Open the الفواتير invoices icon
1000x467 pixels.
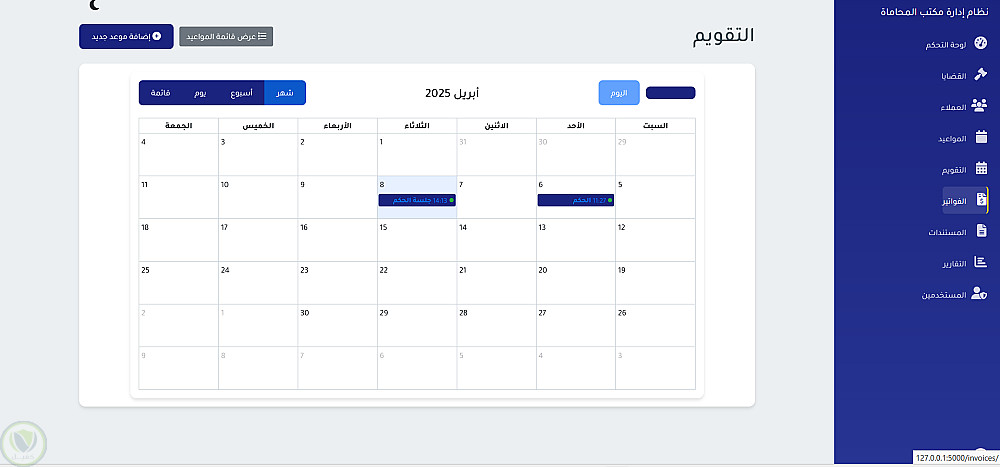[x=981, y=200]
